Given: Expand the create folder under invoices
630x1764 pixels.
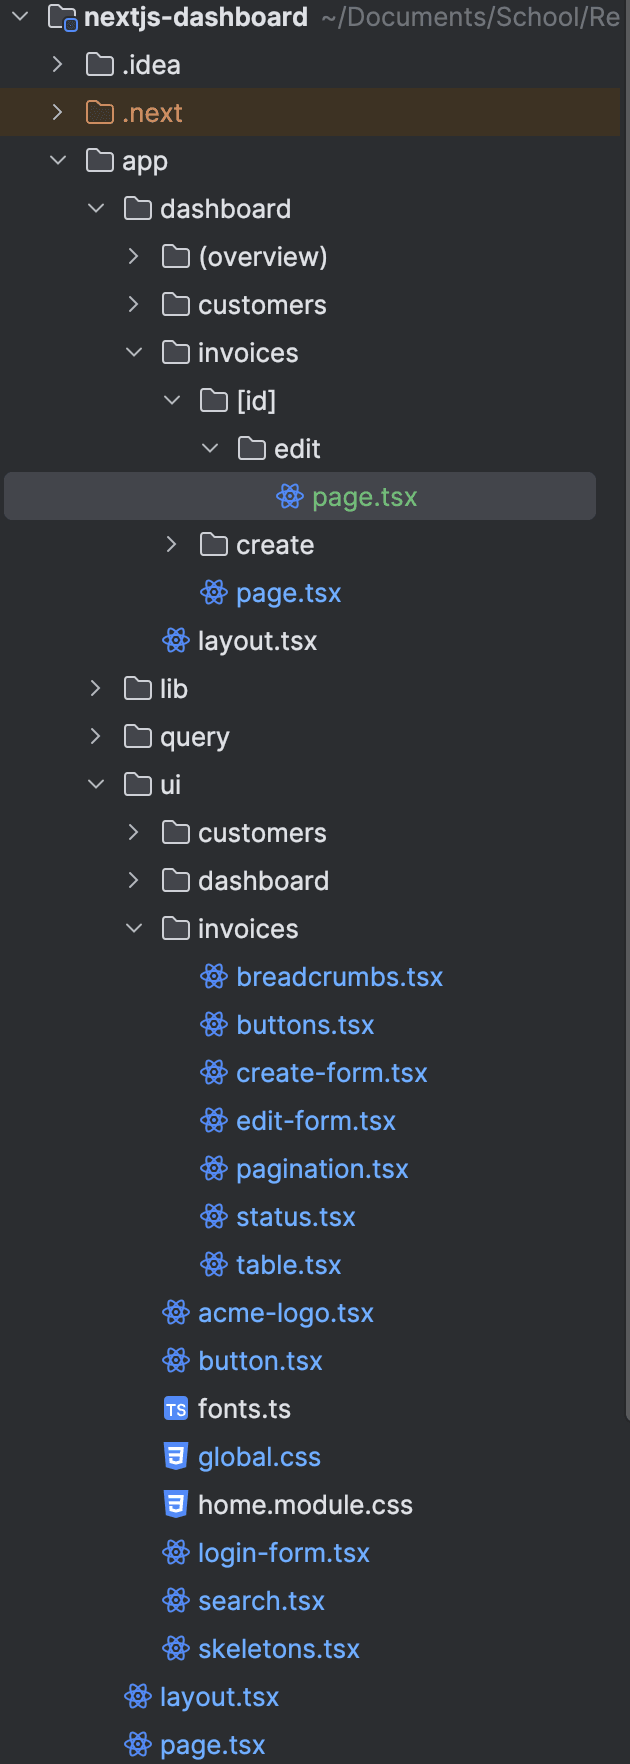Looking at the screenshot, I should 172,545.
